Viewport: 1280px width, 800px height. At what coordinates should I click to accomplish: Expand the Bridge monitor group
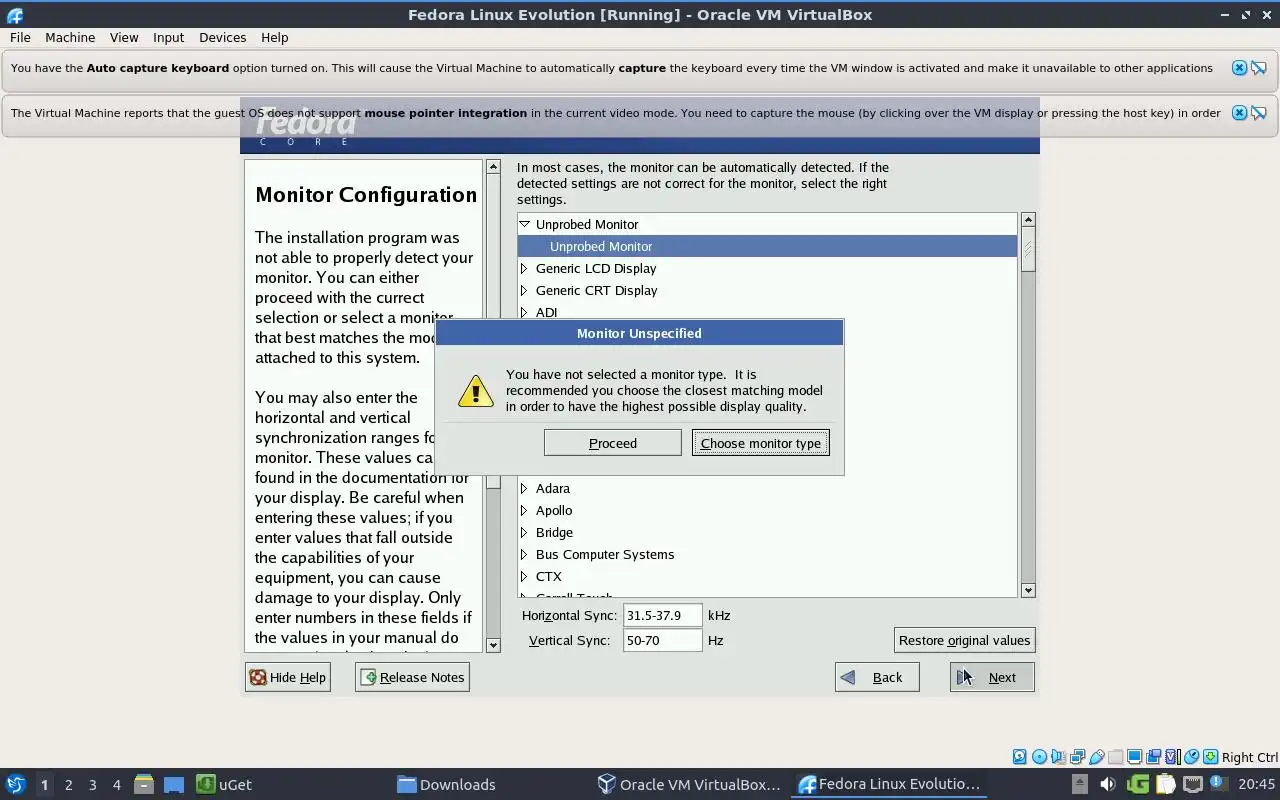[524, 532]
